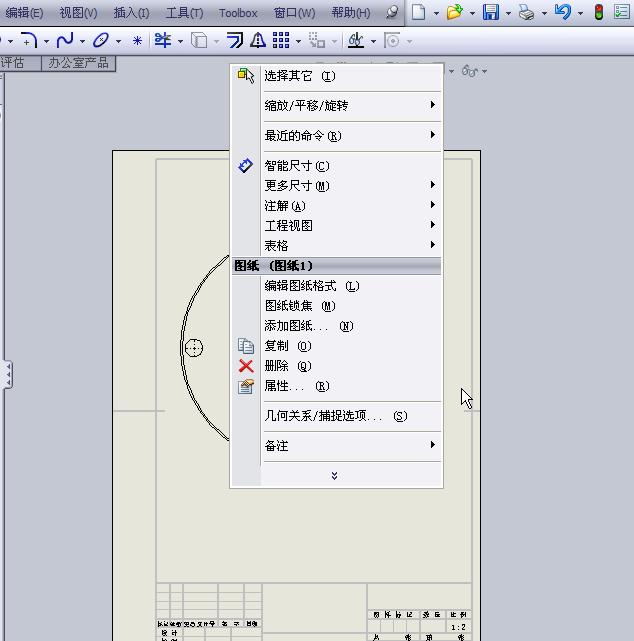This screenshot has width=634, height=641.
Task: Open Display/Delete Relations tool
Action: (356, 40)
